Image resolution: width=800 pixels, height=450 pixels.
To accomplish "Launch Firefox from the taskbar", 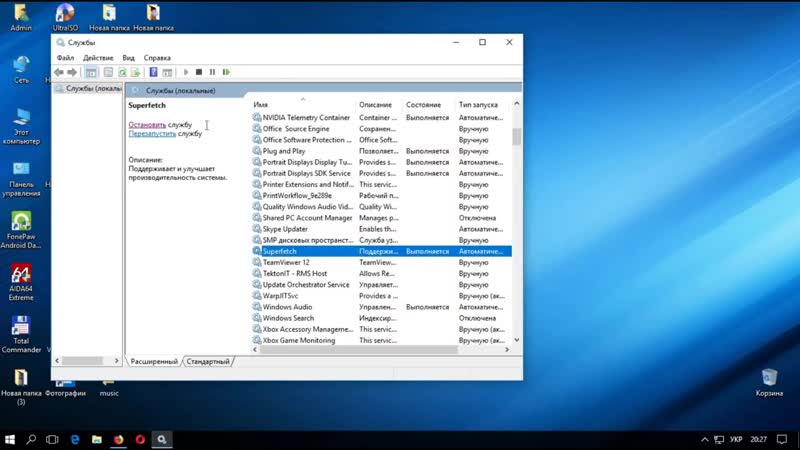I will pyautogui.click(x=118, y=439).
